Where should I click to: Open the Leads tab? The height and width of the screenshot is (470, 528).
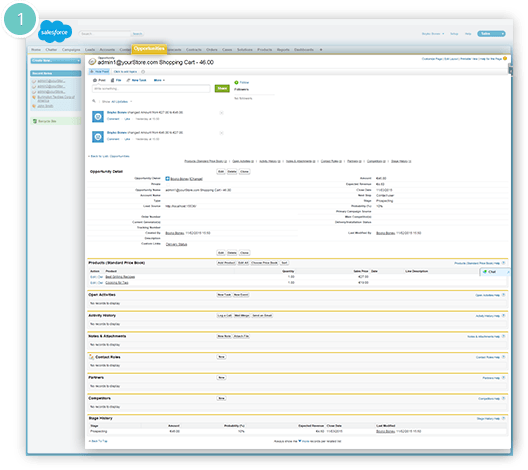(90, 50)
